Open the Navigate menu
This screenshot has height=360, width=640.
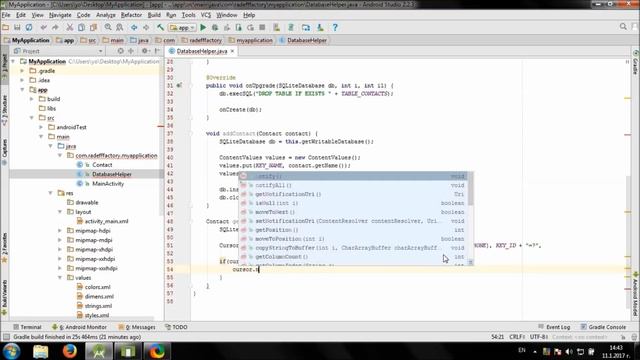[60, 15]
